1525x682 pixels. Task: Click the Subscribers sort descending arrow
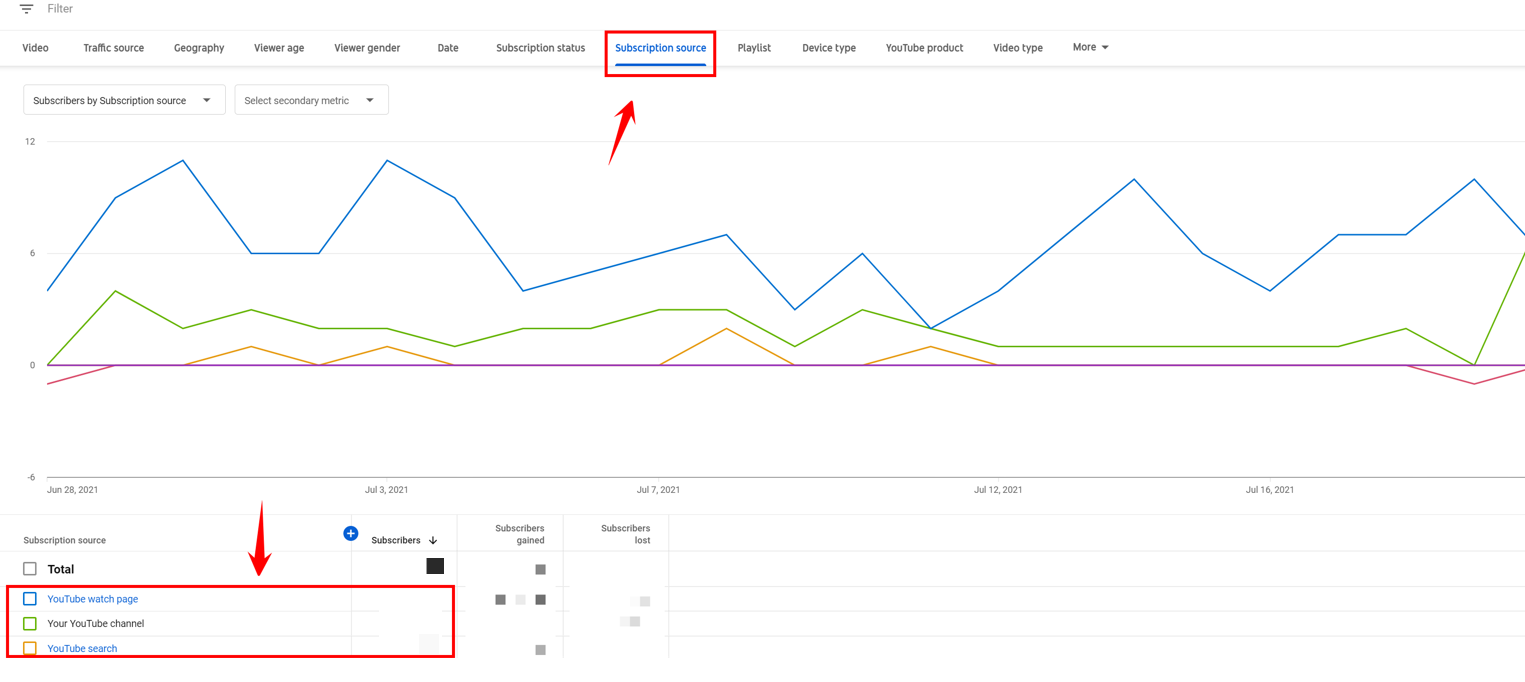(433, 541)
